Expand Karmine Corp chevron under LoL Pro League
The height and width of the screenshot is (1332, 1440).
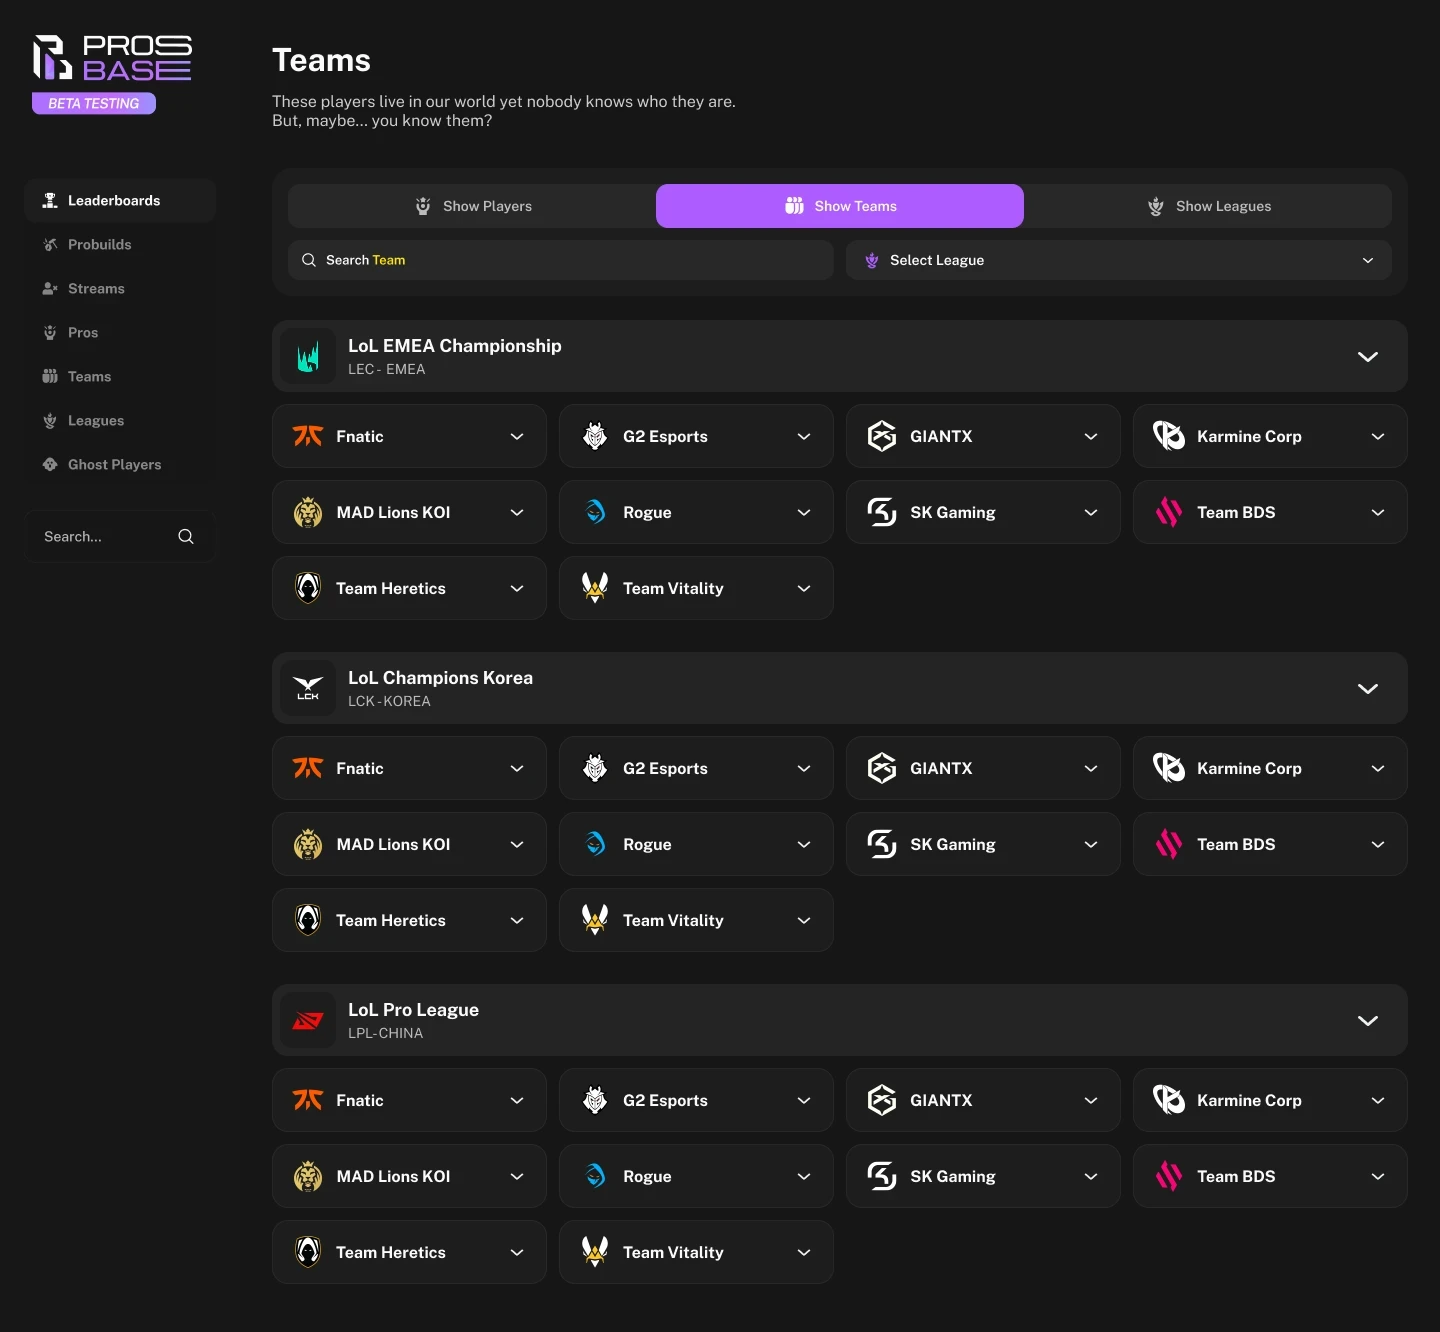coord(1378,1100)
